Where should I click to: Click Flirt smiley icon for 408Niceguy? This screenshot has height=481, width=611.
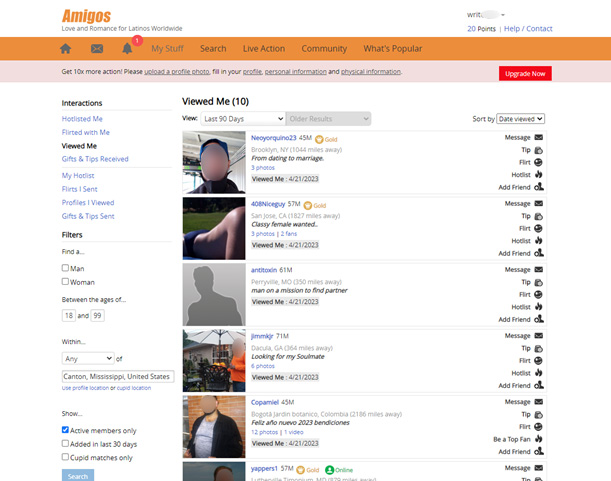coord(539,228)
